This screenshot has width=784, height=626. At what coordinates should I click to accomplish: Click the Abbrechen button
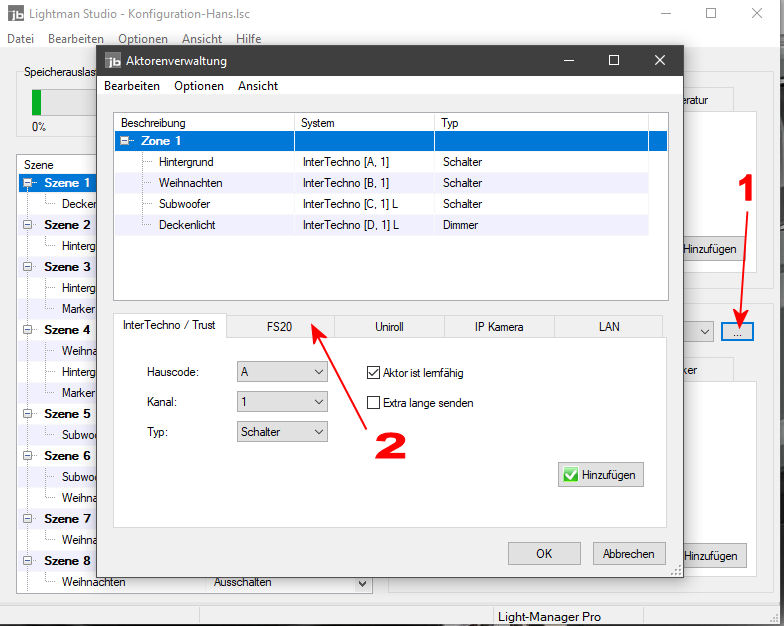(629, 553)
